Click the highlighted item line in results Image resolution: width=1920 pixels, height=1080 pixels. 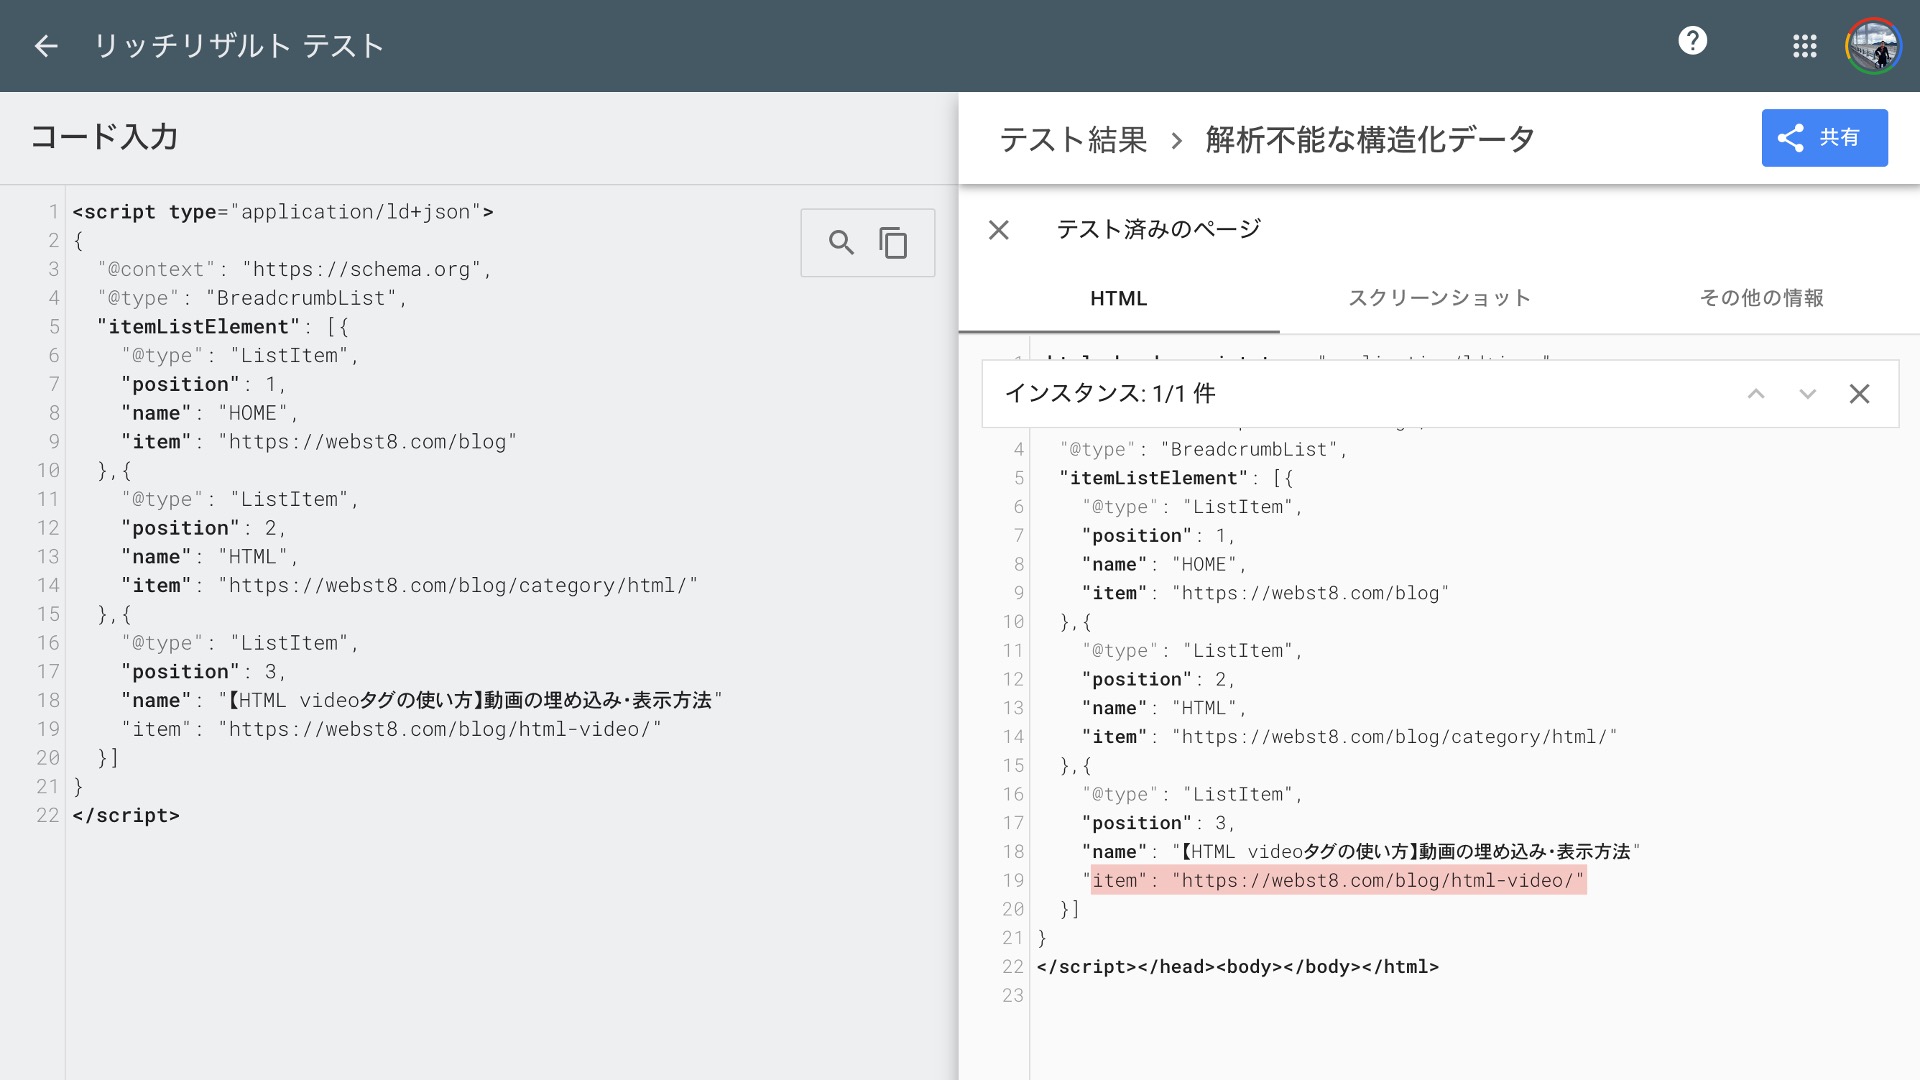(x=1338, y=881)
